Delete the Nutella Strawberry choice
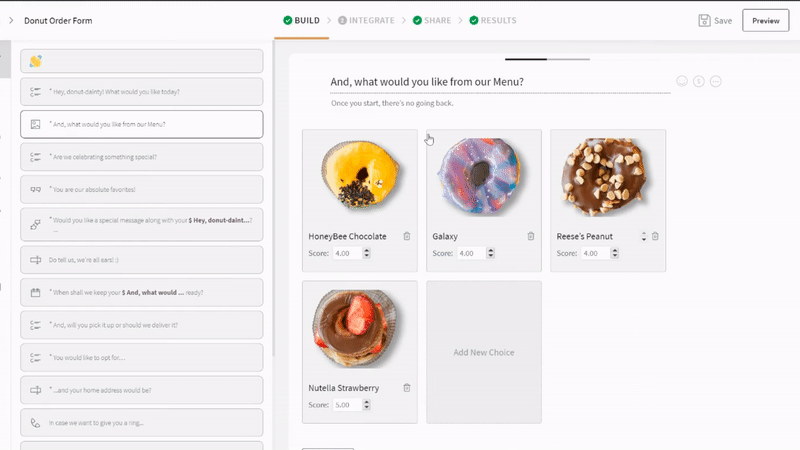800x450 pixels. 407,388
